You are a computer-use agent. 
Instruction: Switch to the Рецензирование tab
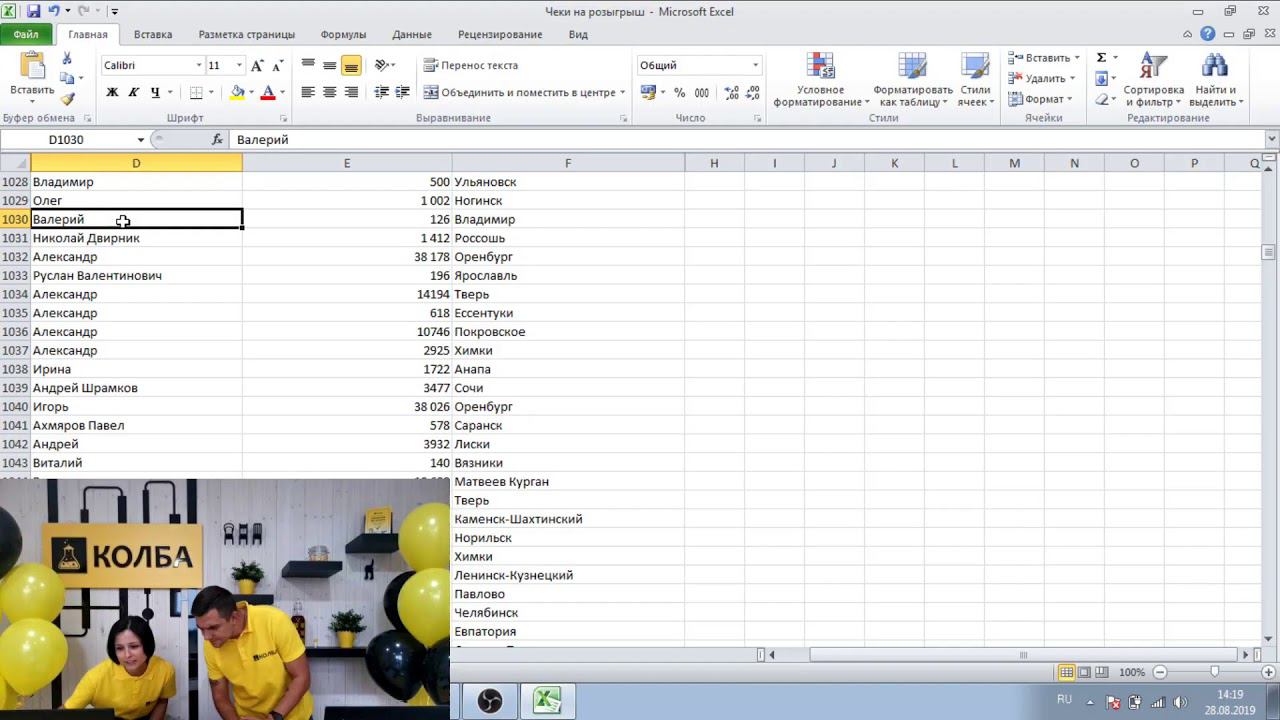click(x=500, y=34)
